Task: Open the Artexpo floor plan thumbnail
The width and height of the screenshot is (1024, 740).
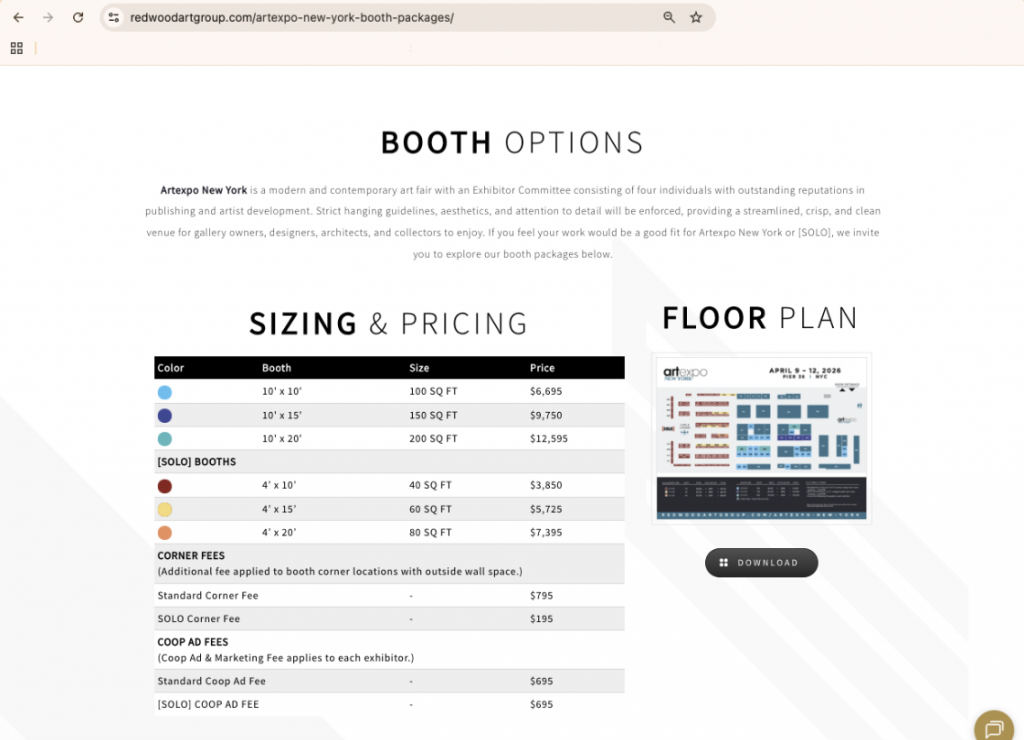Action: (761, 437)
